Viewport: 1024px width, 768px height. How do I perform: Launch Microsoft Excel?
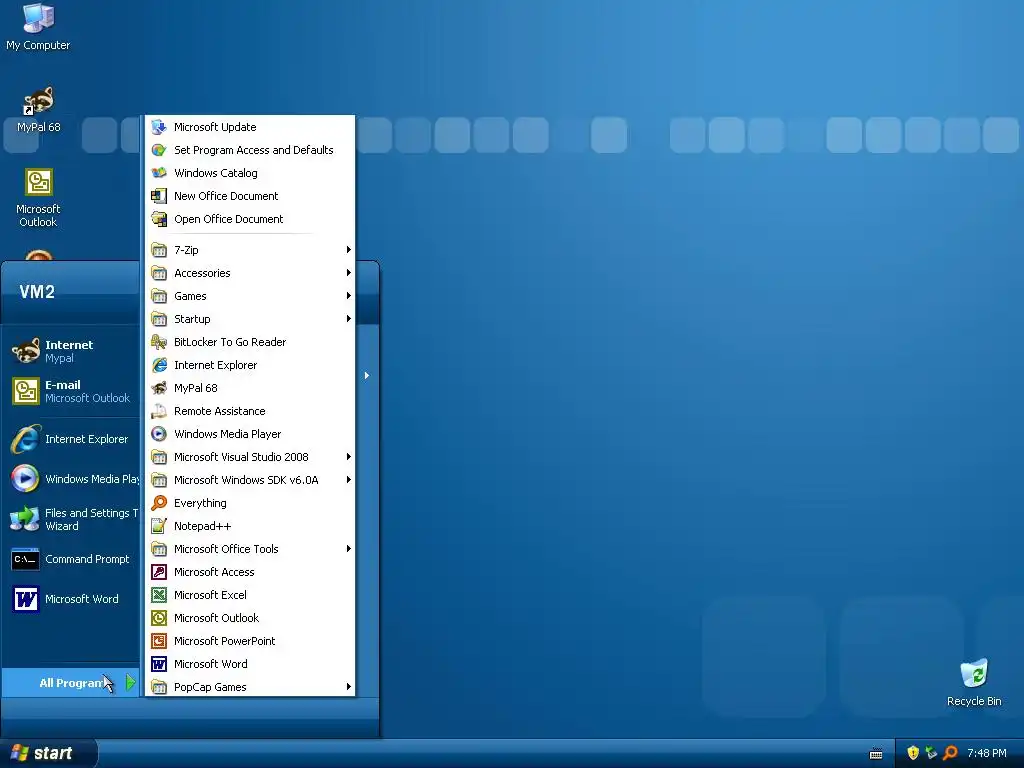point(249,595)
